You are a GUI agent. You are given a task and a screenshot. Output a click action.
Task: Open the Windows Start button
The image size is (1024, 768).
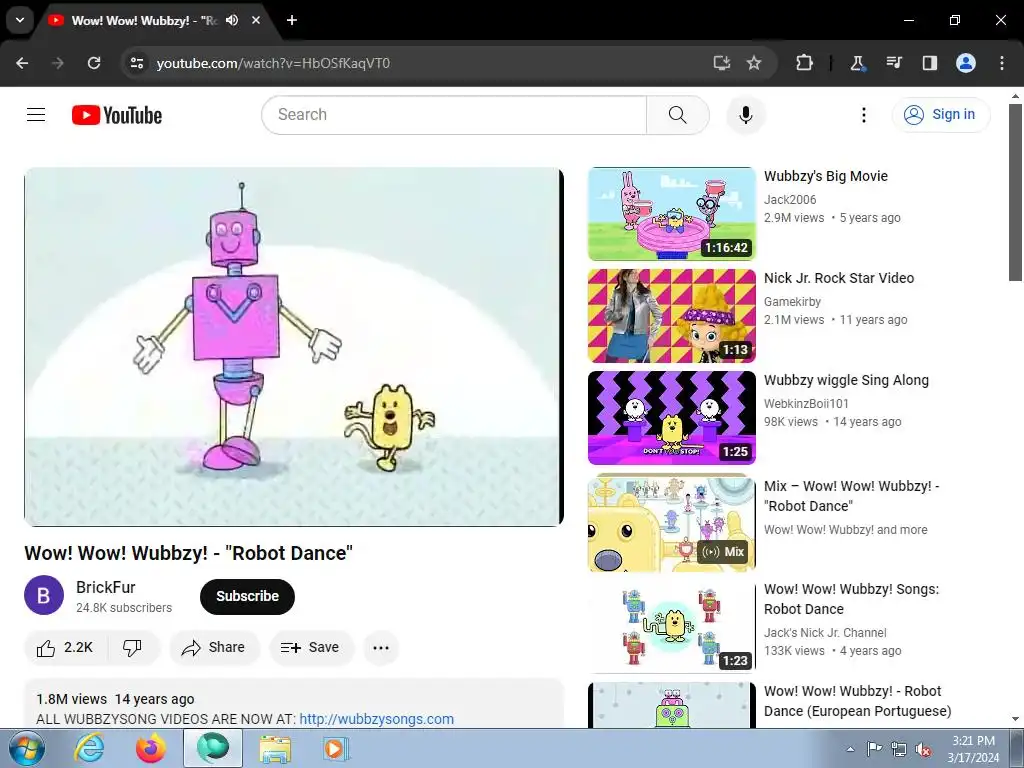point(27,748)
